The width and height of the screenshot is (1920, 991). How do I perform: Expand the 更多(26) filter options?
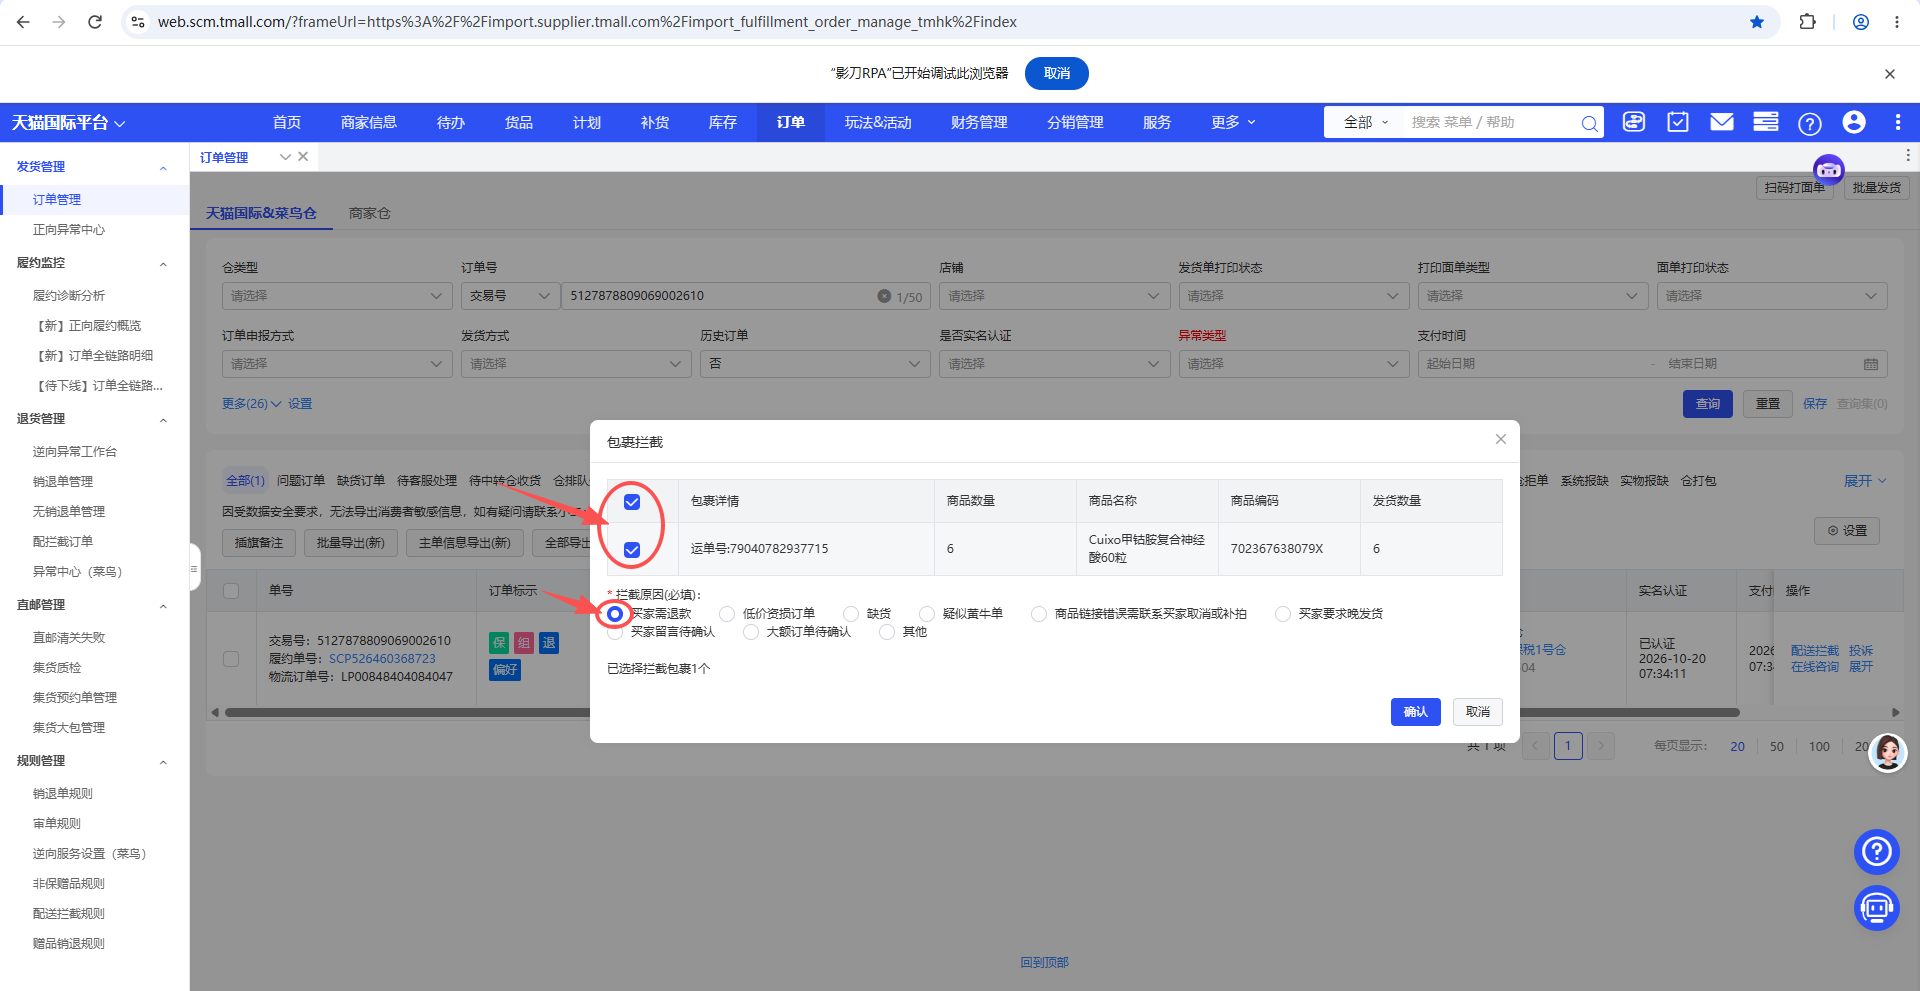(x=251, y=404)
